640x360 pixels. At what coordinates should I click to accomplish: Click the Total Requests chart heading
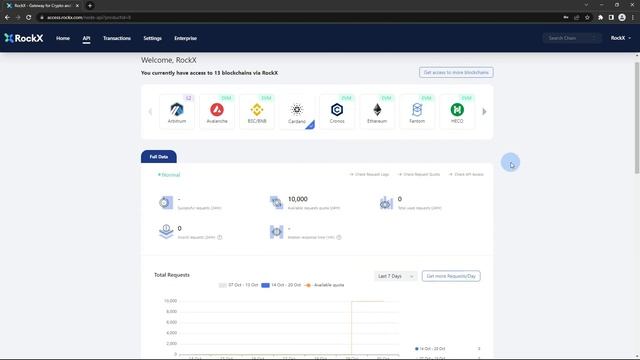(172, 275)
